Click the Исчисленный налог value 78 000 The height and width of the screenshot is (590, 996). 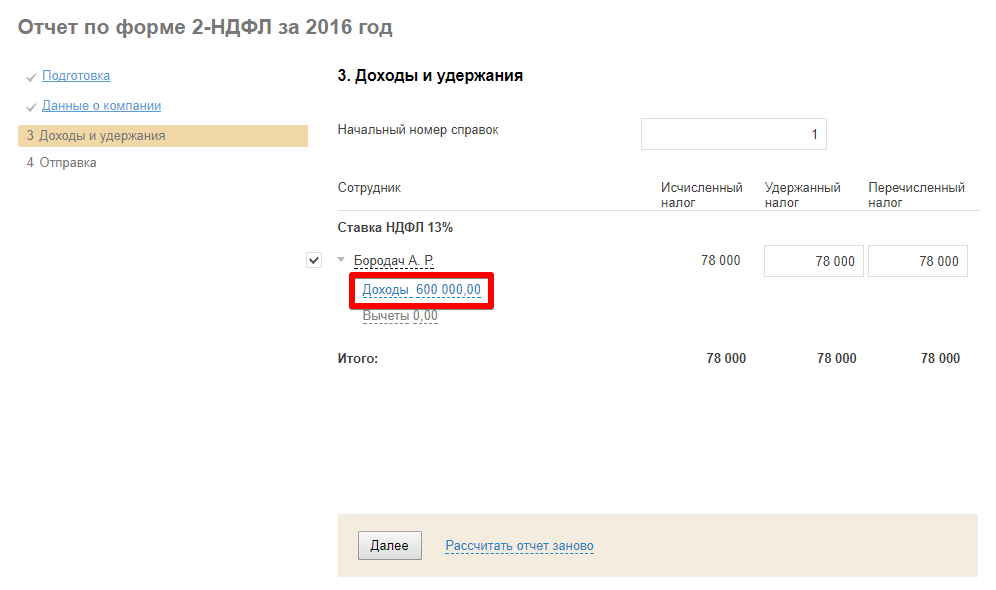click(720, 261)
